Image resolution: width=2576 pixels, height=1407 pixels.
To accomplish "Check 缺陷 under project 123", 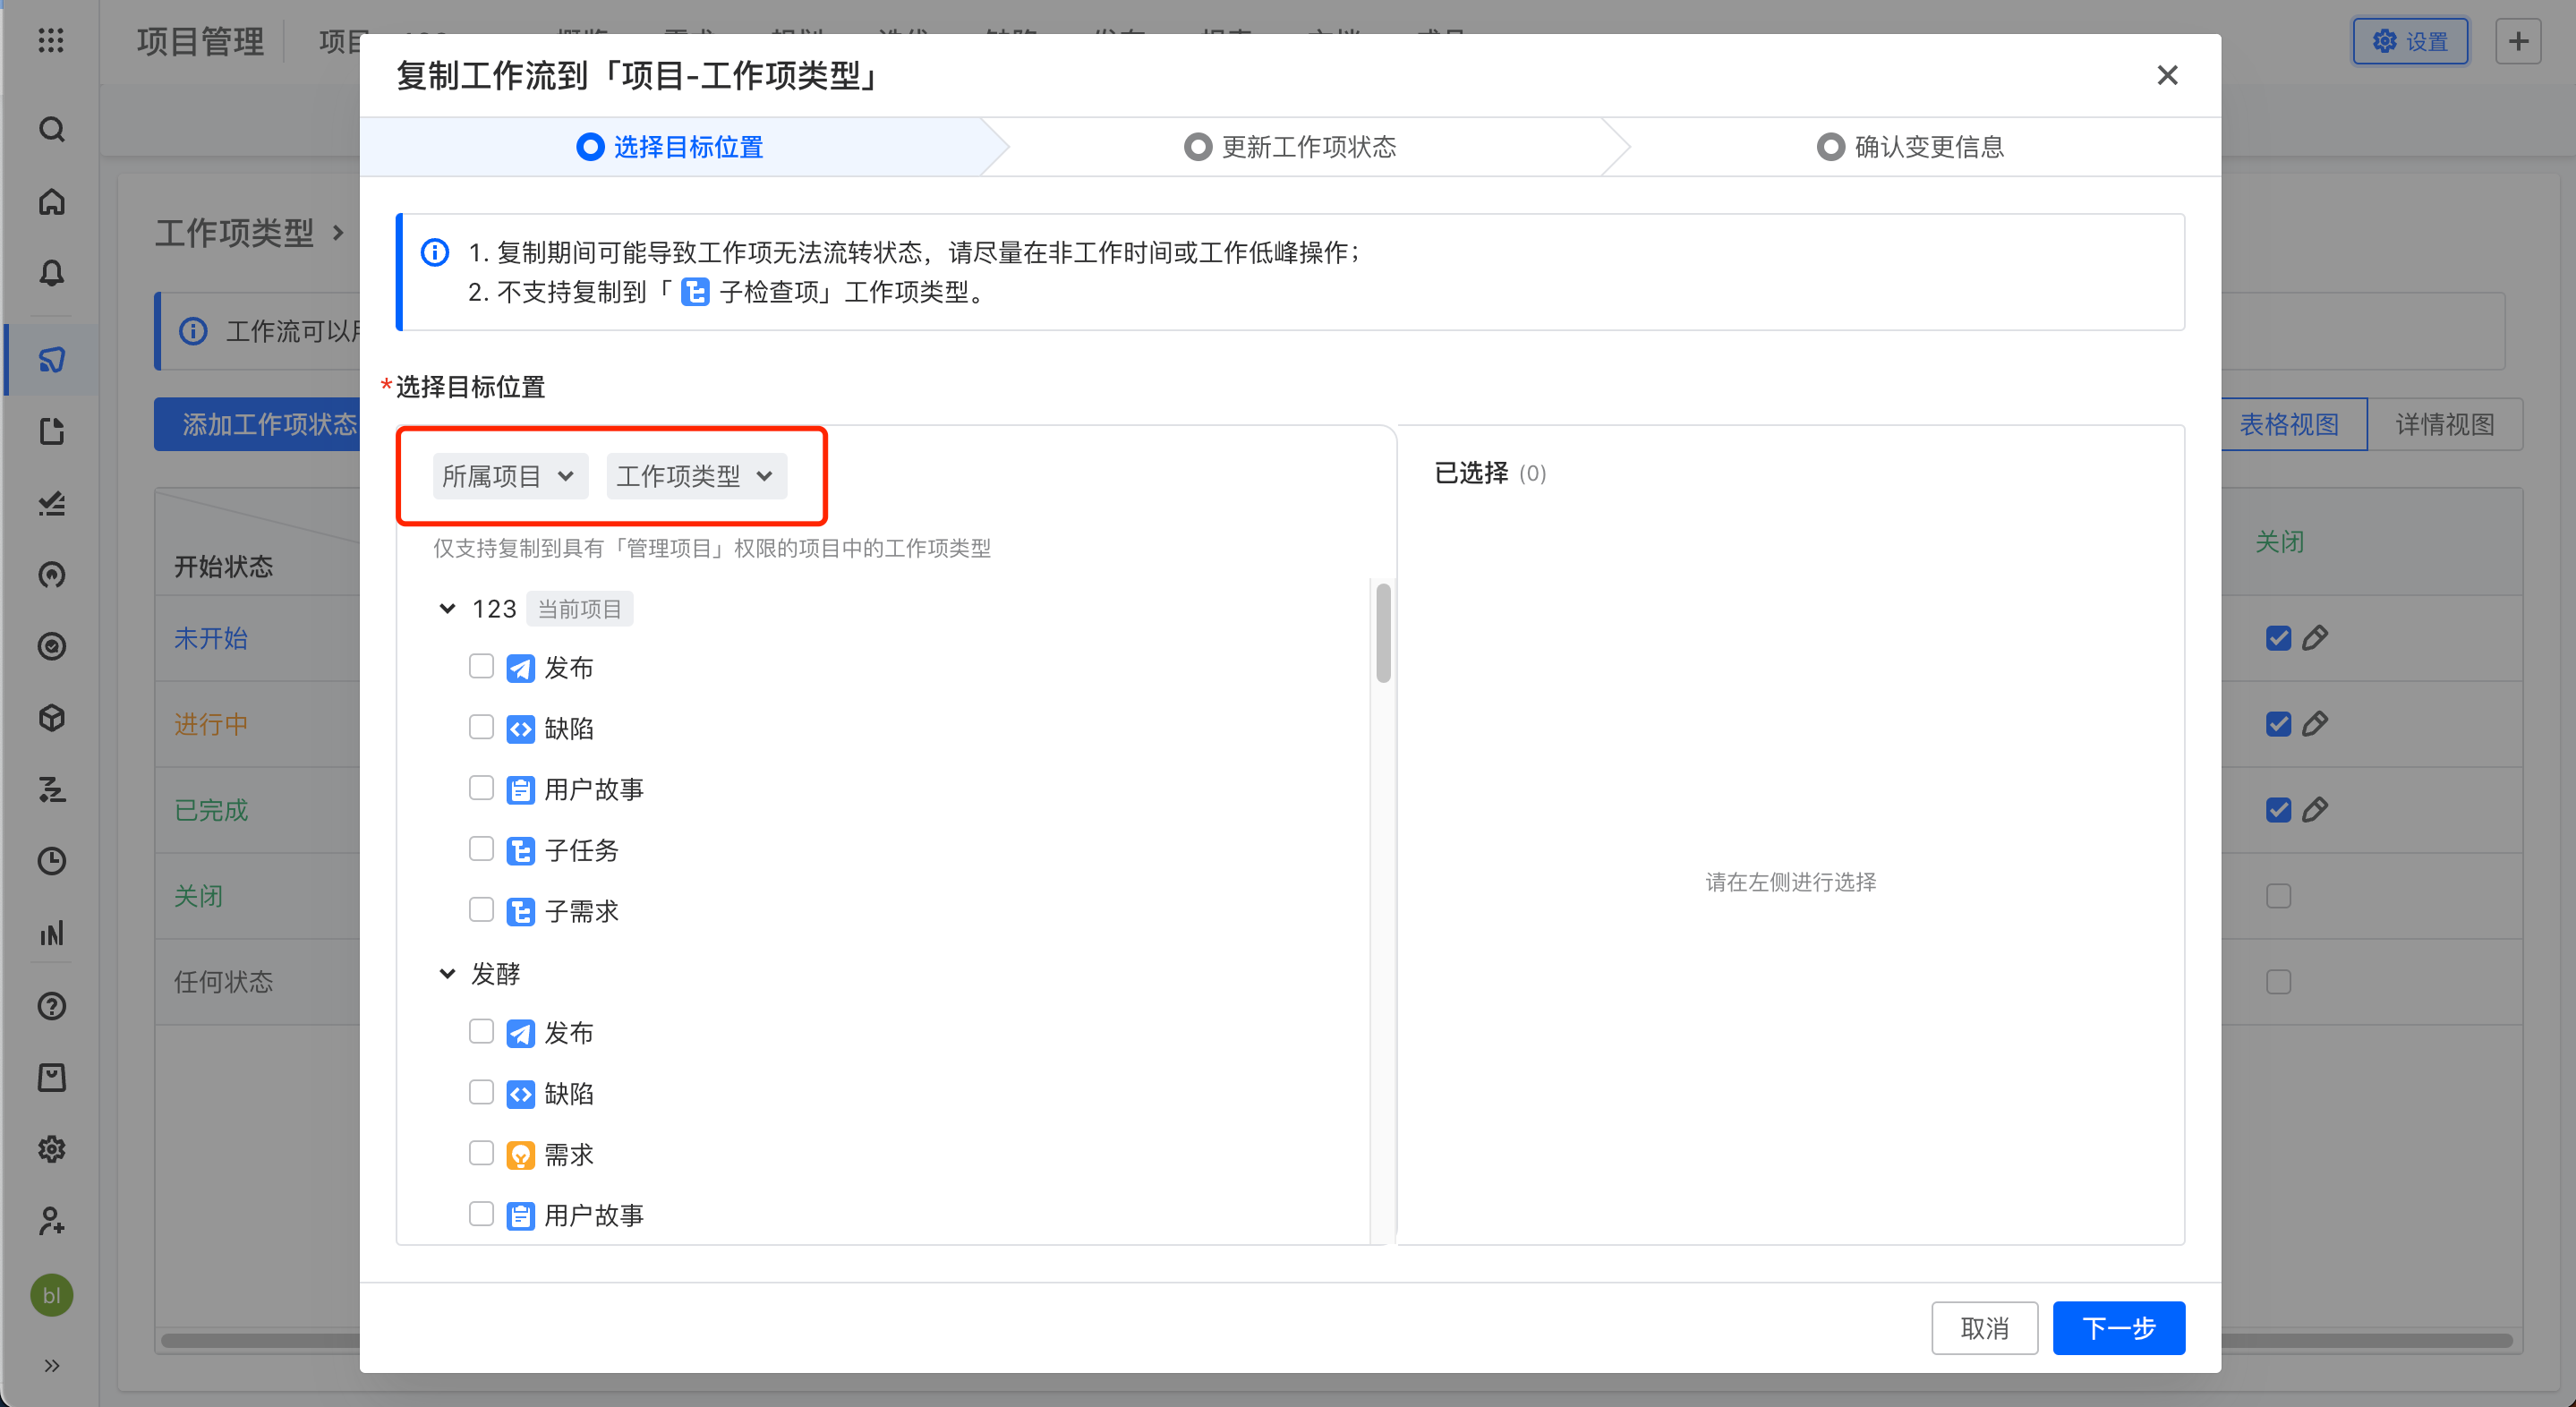I will click(x=481, y=727).
